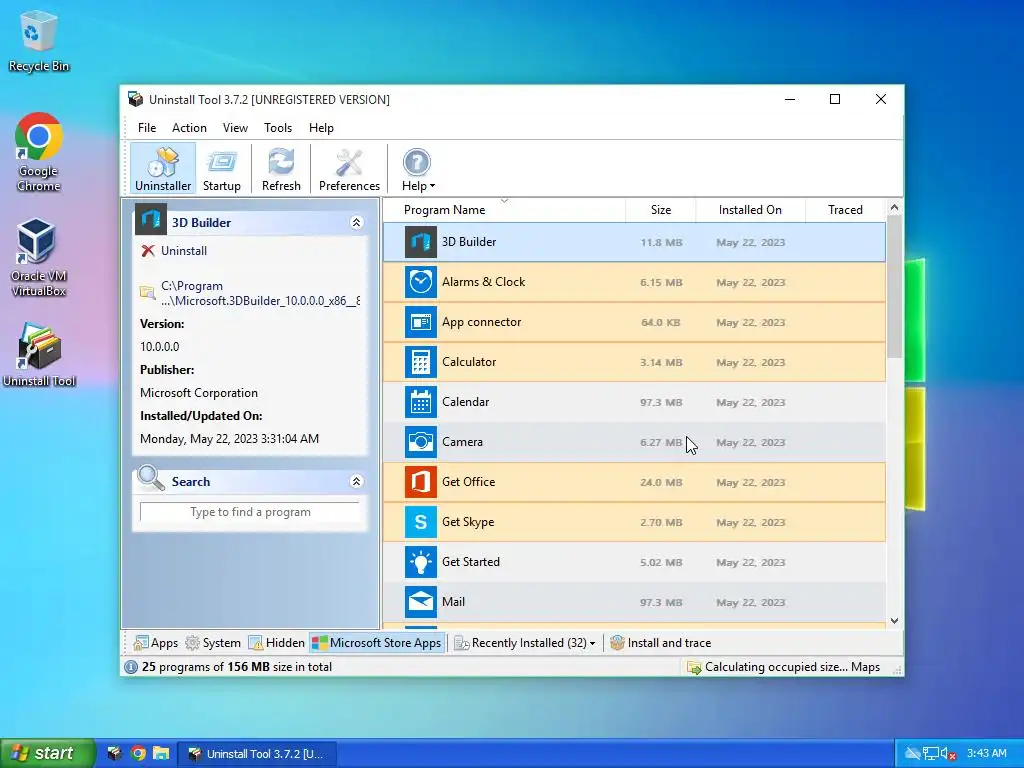This screenshot has width=1024, height=768.
Task: Collapse the Search panel
Action: (357, 481)
